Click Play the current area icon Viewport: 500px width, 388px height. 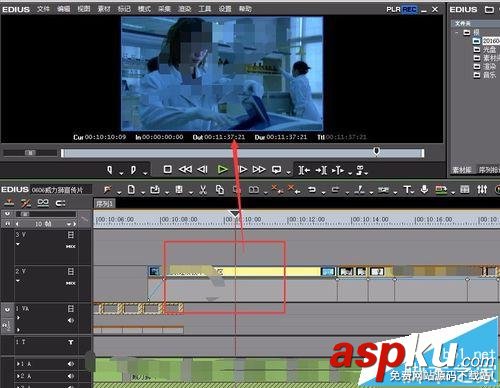point(338,170)
